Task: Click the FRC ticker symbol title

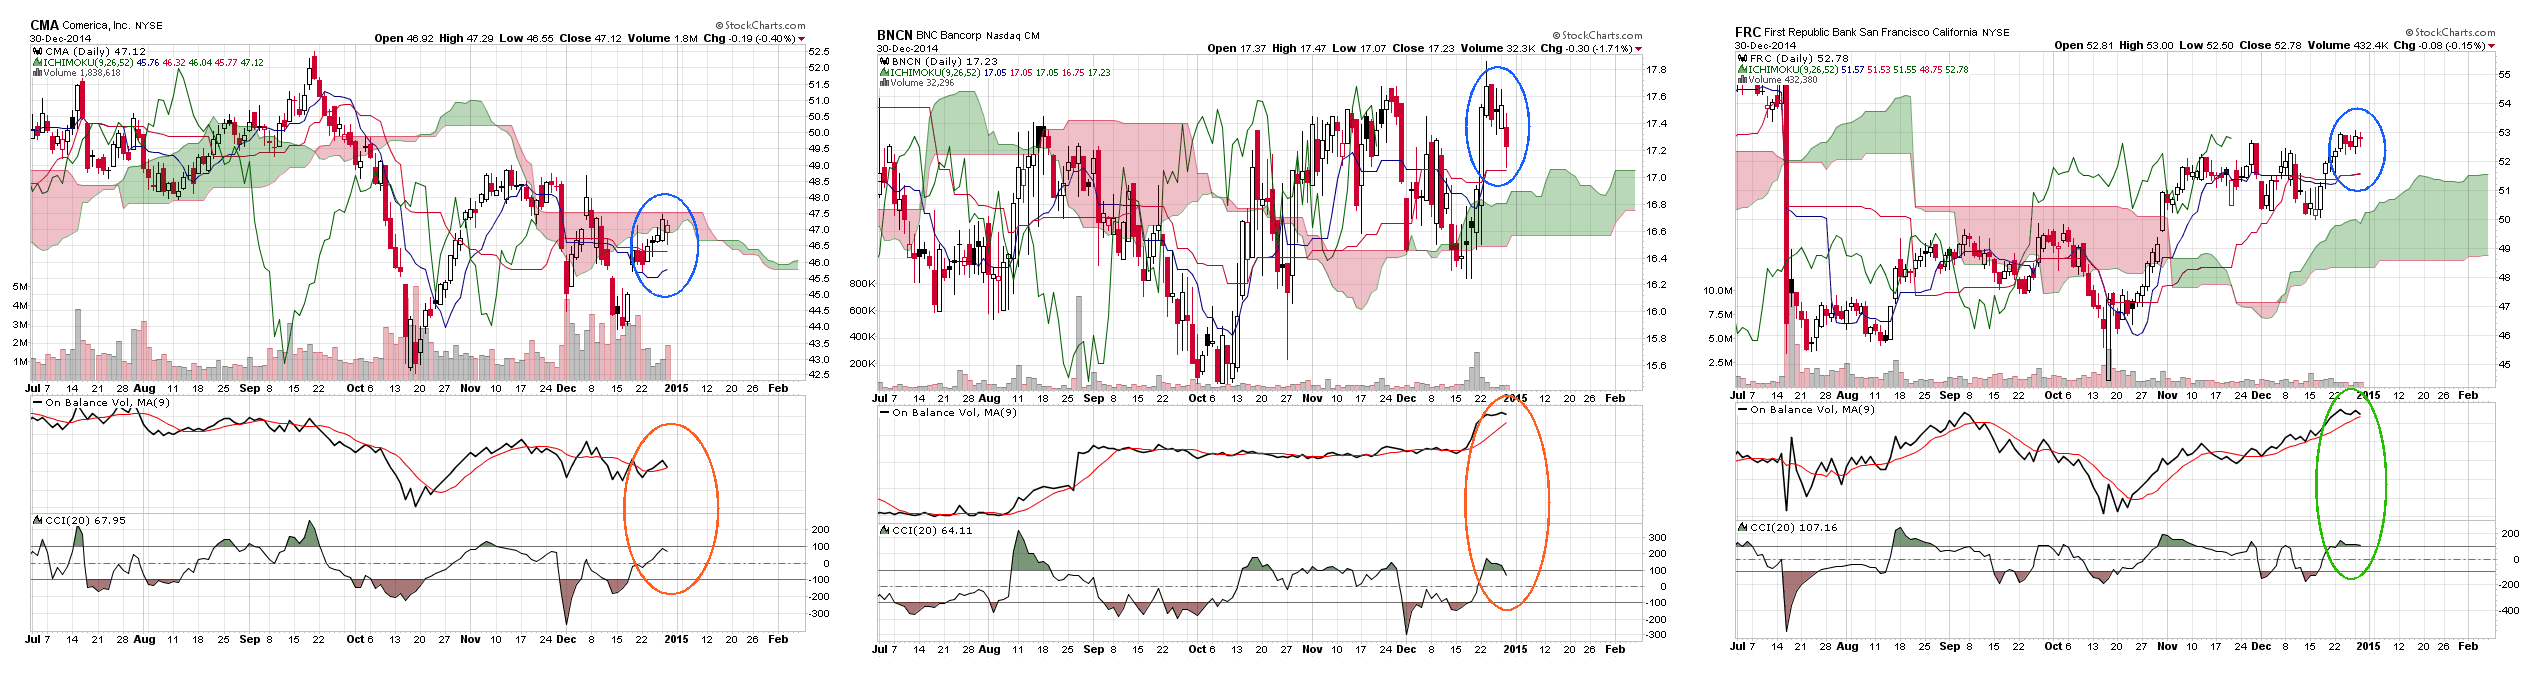Action: [1746, 32]
